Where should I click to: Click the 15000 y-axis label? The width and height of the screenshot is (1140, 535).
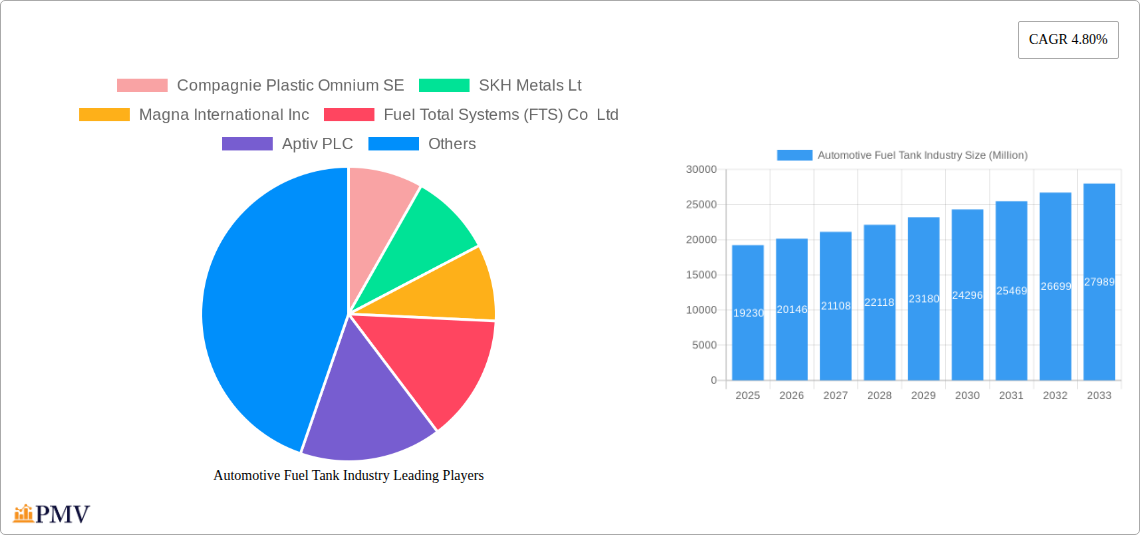(701, 275)
